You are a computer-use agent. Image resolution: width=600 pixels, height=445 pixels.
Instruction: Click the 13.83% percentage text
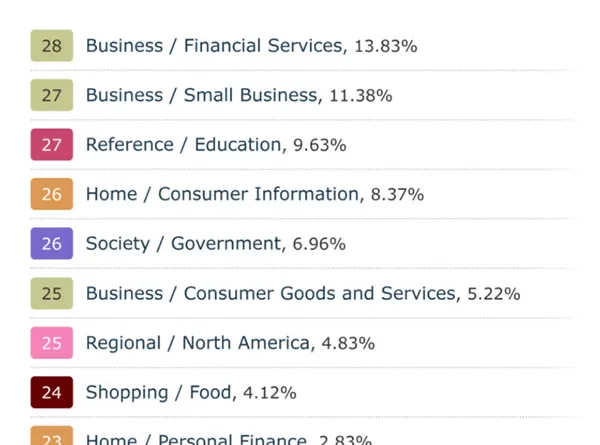[x=386, y=46]
